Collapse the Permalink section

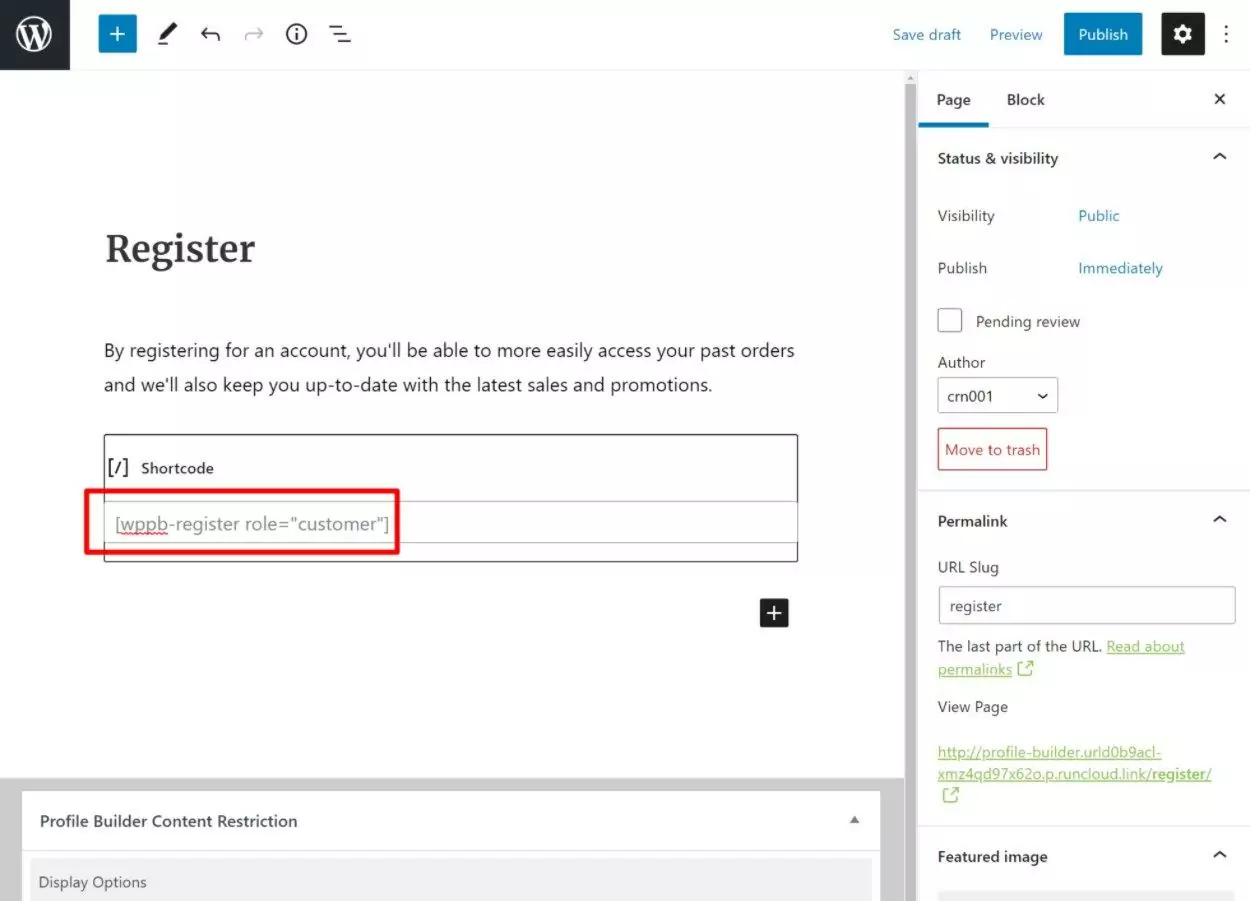1219,521
